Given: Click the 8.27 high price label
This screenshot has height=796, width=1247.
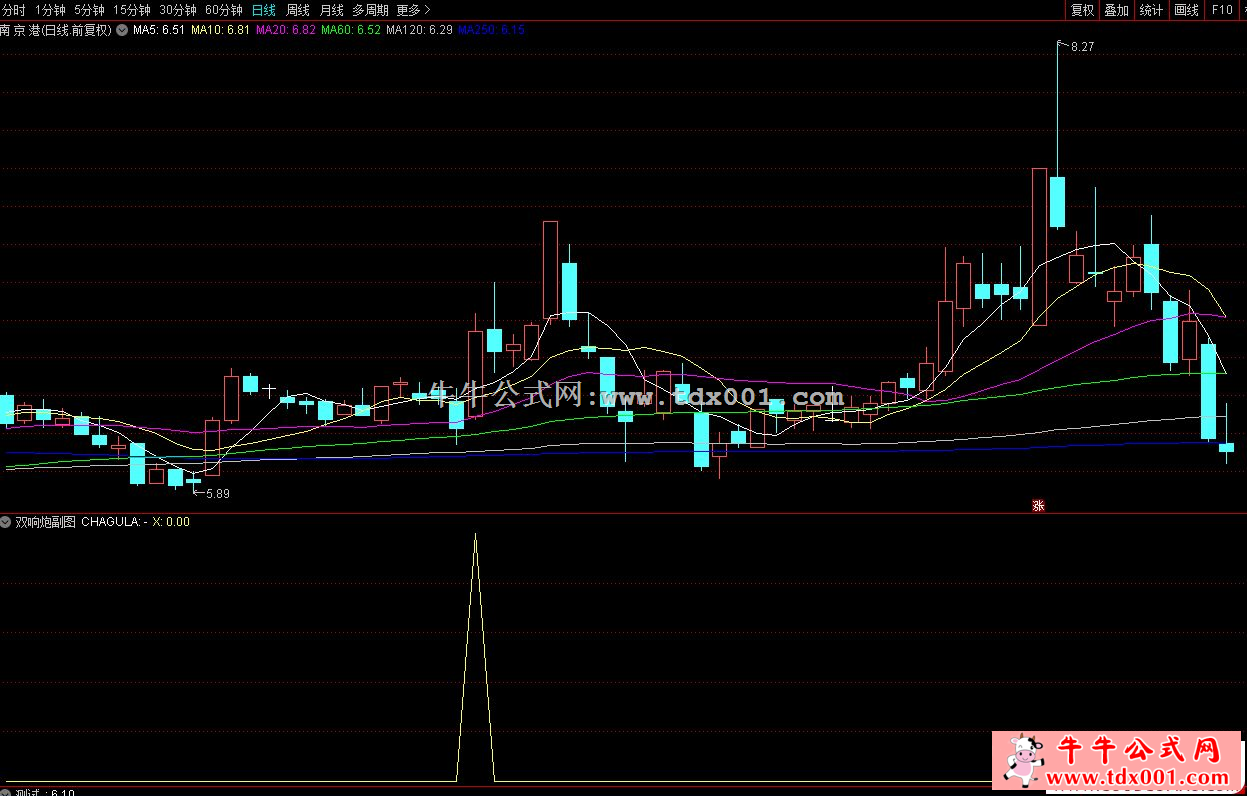Looking at the screenshot, I should 1082,47.
